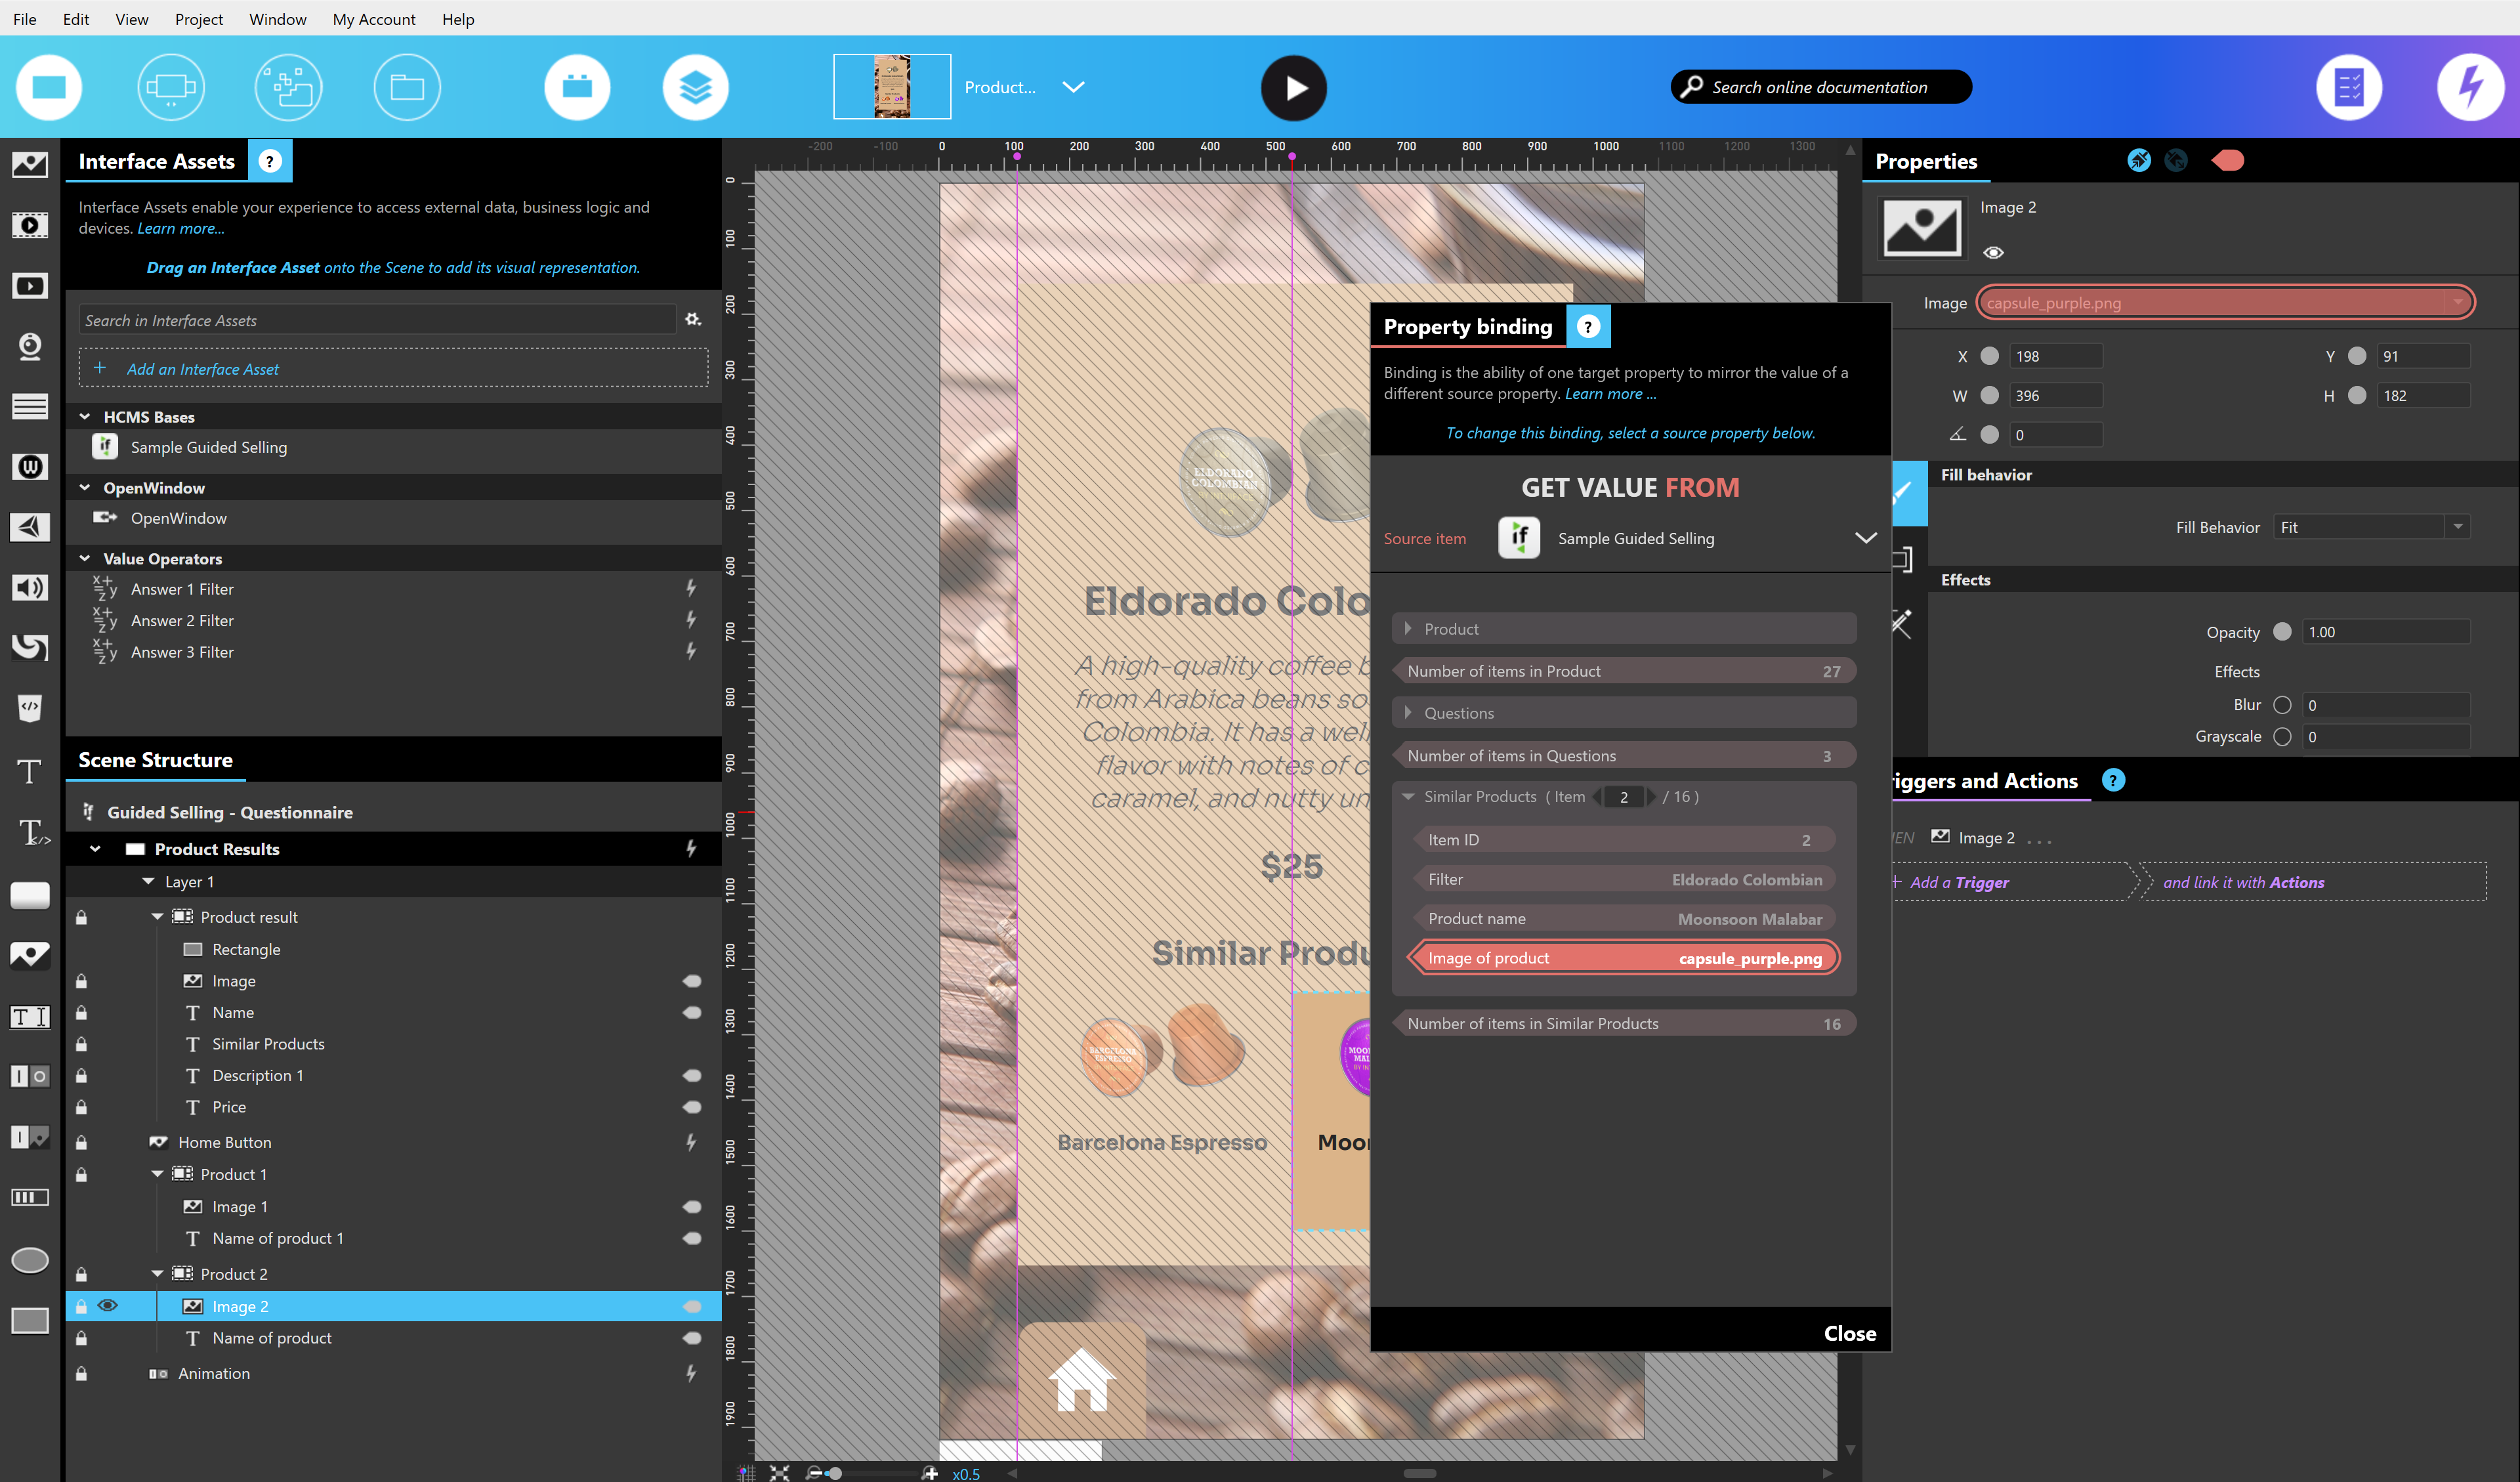Click the first globe icon in Properties header
2520x1482 pixels.
(x=2139, y=160)
